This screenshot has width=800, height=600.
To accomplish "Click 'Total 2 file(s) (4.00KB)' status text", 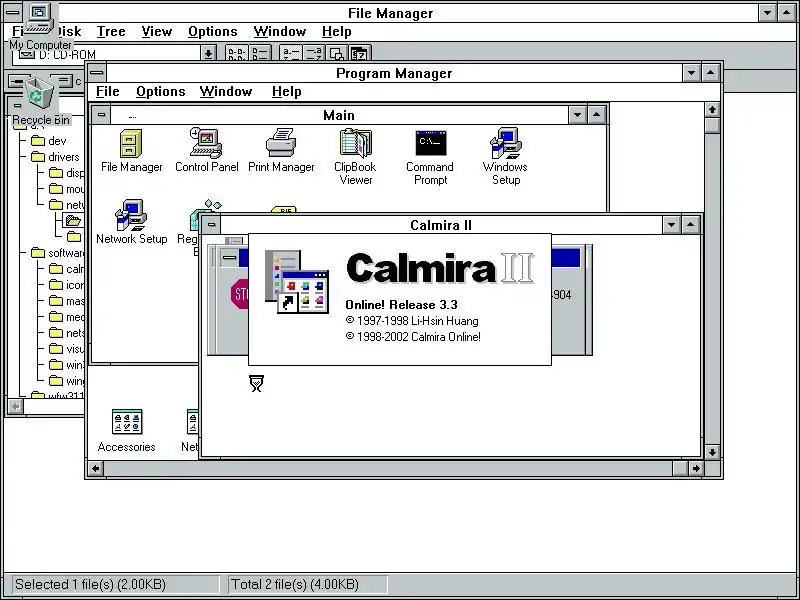I will pos(295,584).
